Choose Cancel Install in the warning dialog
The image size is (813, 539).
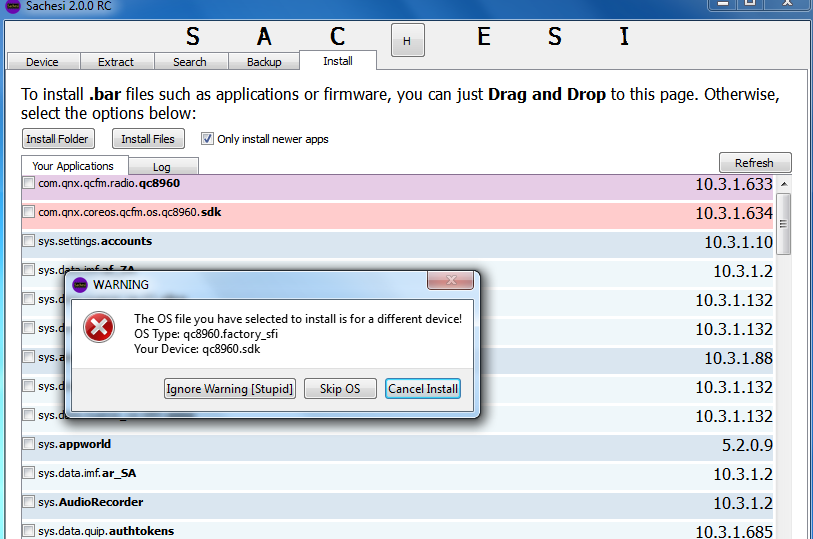tap(423, 389)
